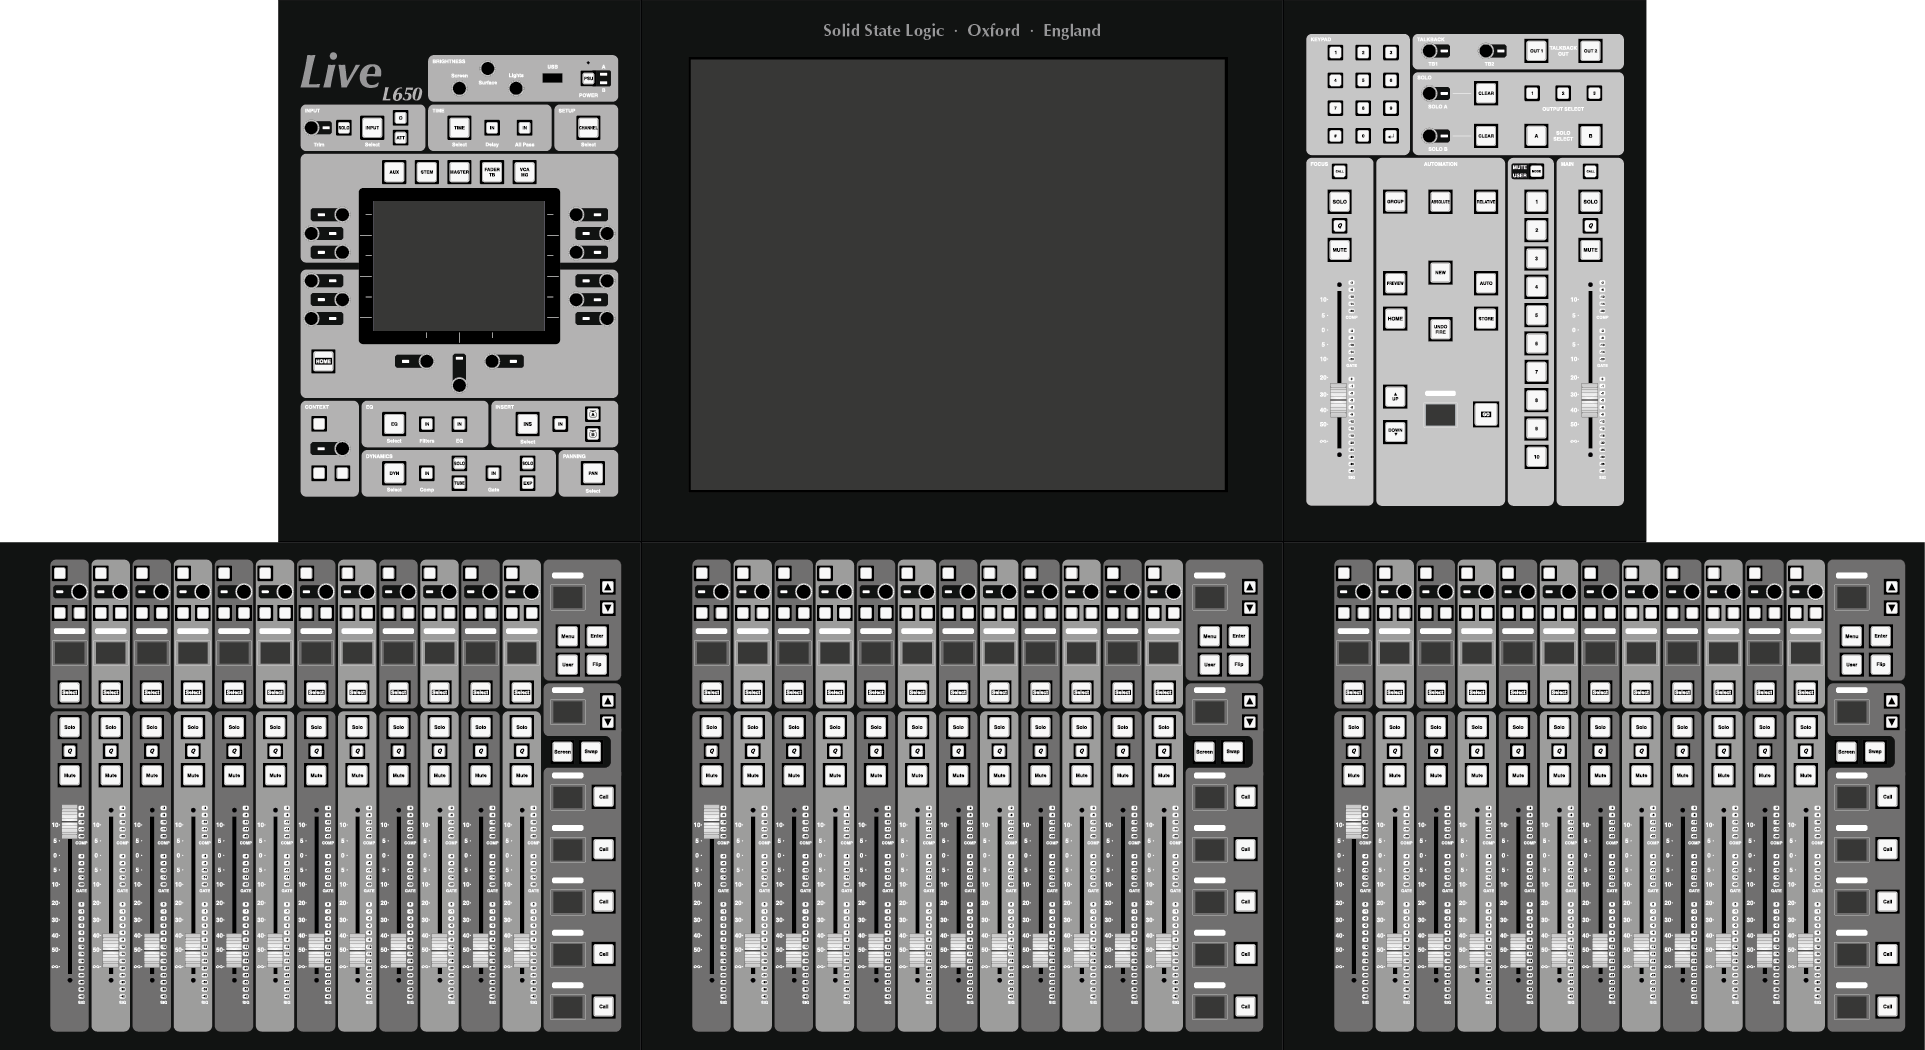Click lower layer down arrow, left fader tile
Image resolution: width=1925 pixels, height=1050 pixels.
click(x=607, y=722)
